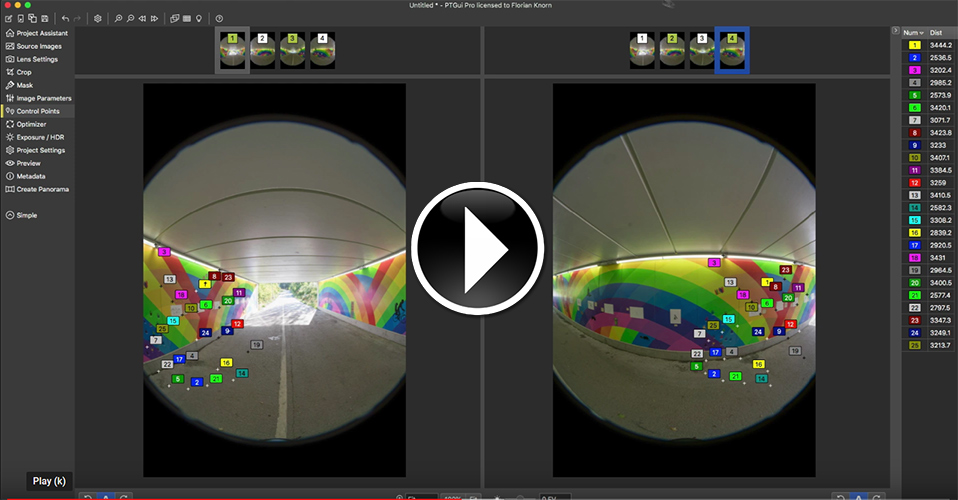Click the Redo arrow icon
Image resolution: width=958 pixels, height=500 pixels.
[x=78, y=19]
